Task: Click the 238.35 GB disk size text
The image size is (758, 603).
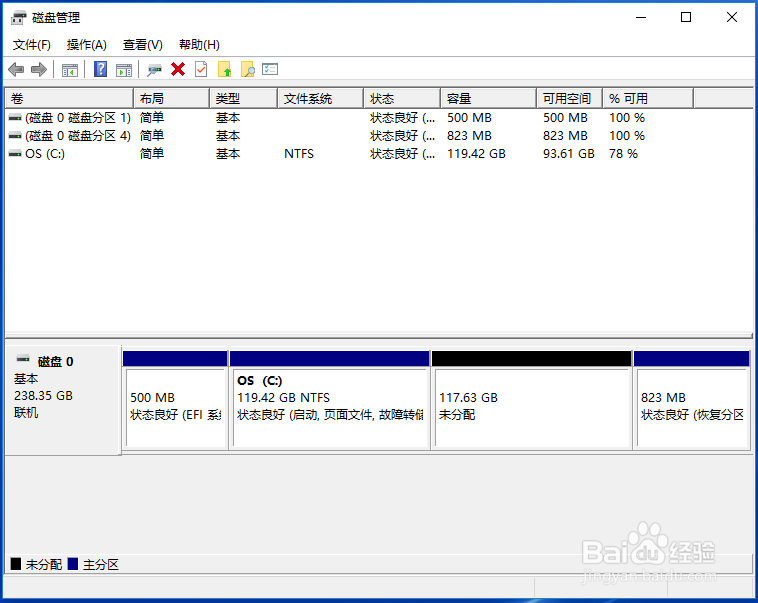Action: 44,396
